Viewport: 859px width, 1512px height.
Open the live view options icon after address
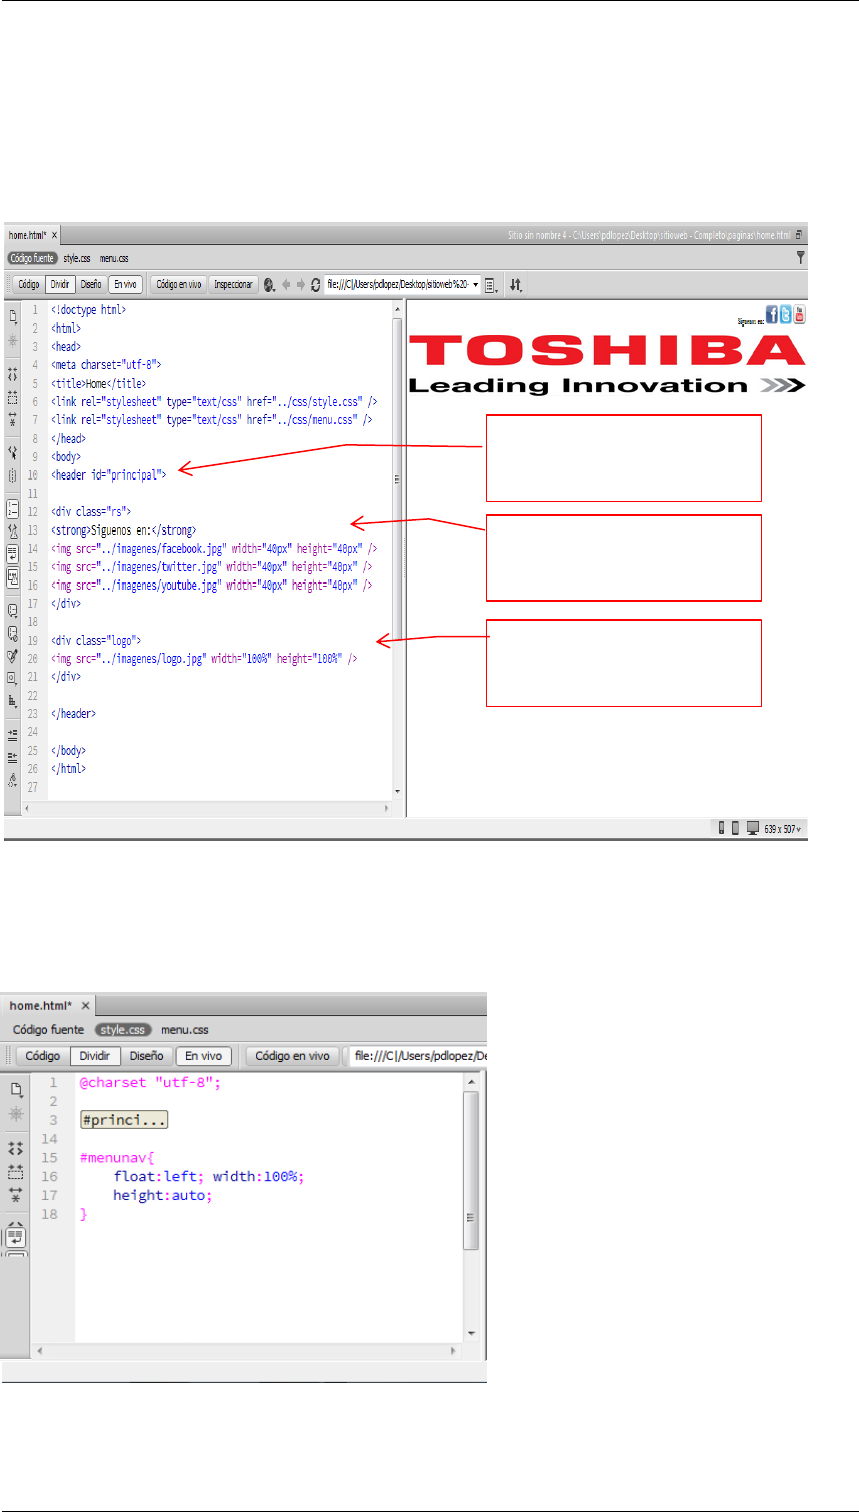(x=491, y=285)
